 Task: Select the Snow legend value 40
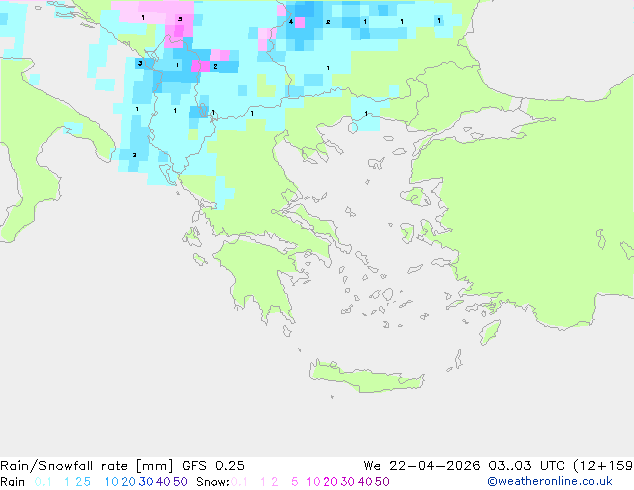pos(365,482)
